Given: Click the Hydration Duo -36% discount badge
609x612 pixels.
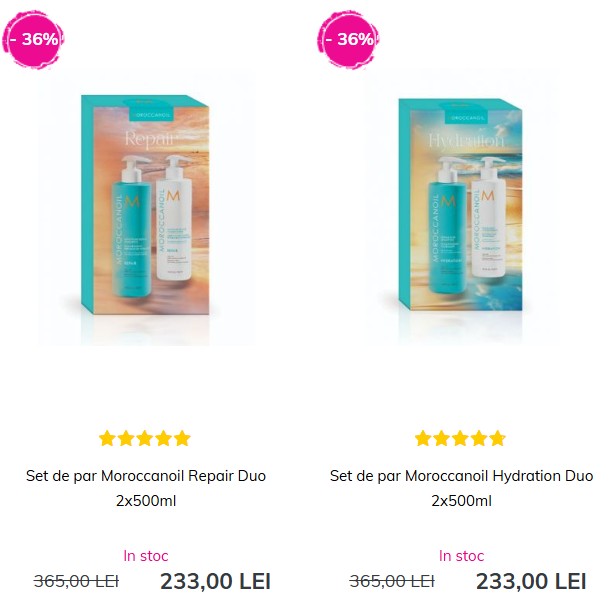Looking at the screenshot, I should [x=348, y=39].
